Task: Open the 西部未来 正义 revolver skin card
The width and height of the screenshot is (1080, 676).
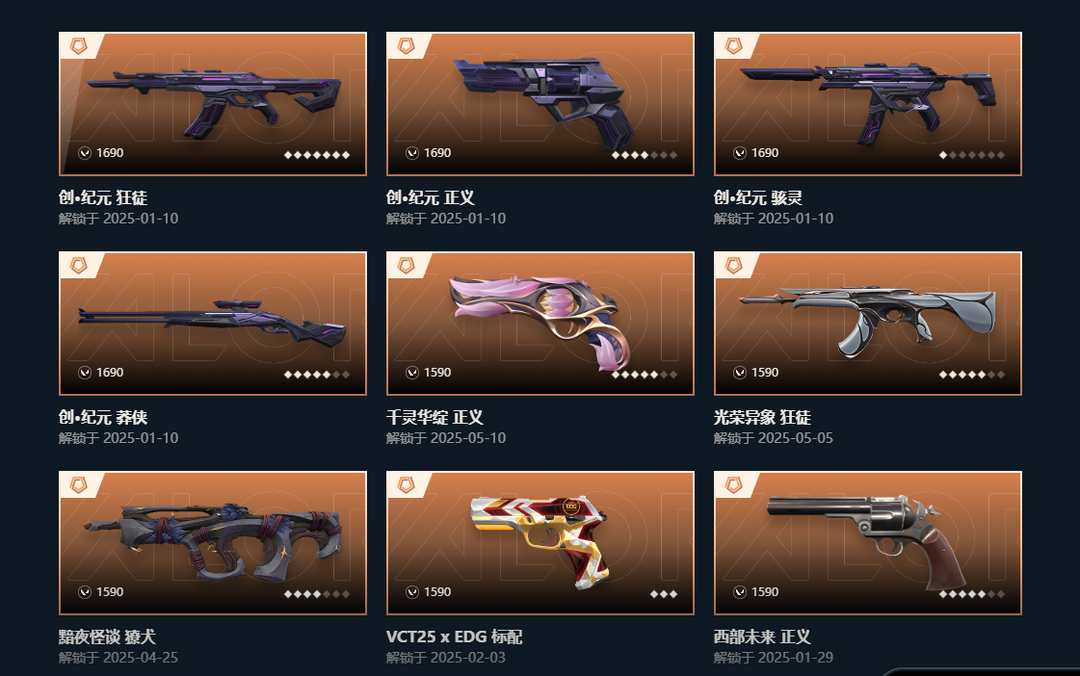Action: [868, 543]
